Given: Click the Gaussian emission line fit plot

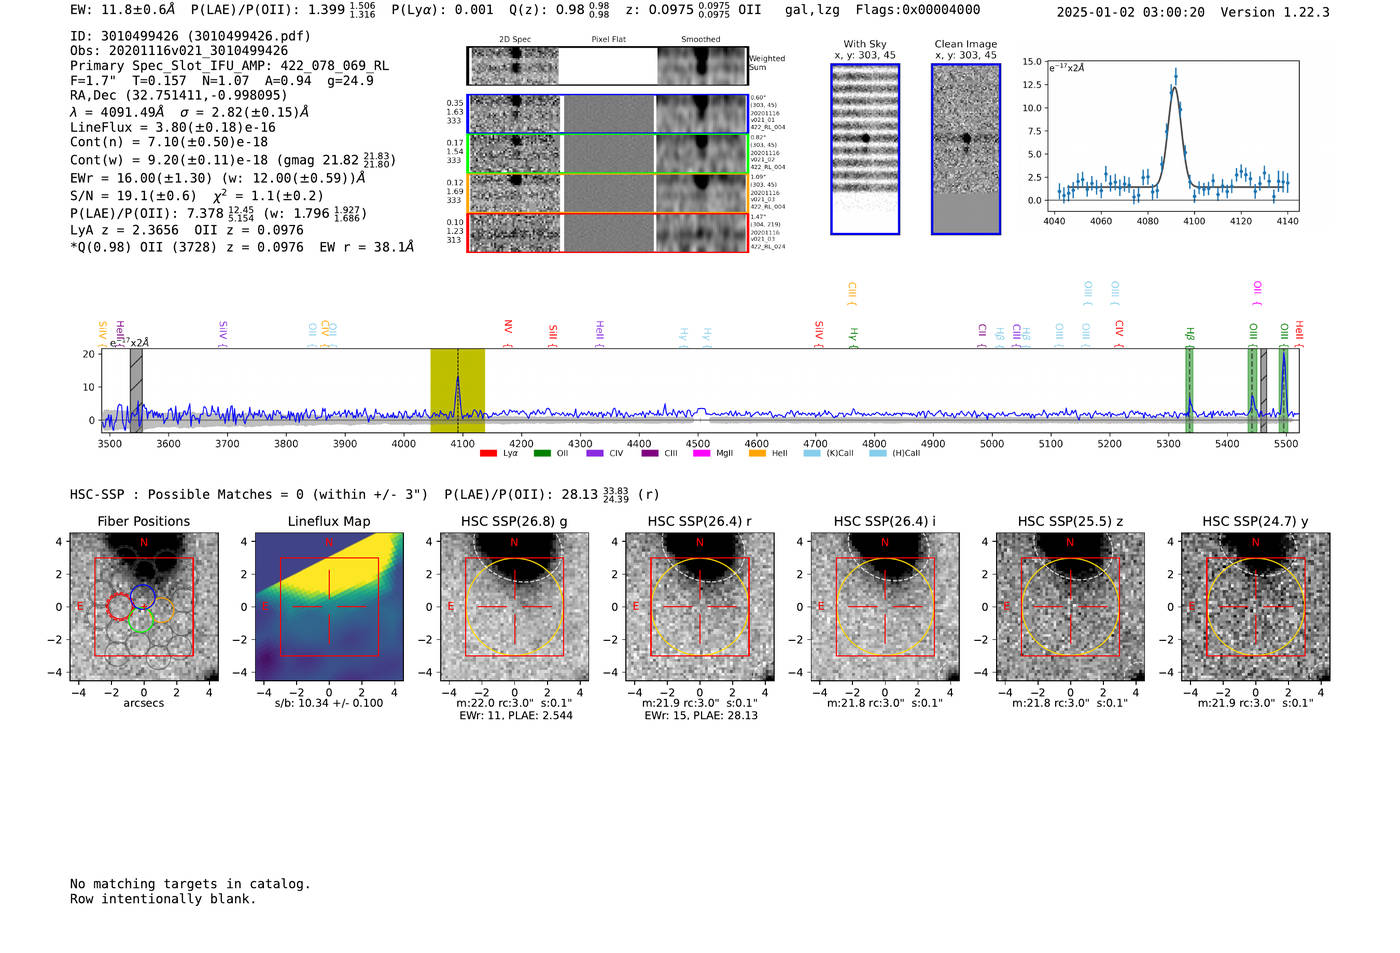Looking at the screenshot, I should [x=1172, y=136].
